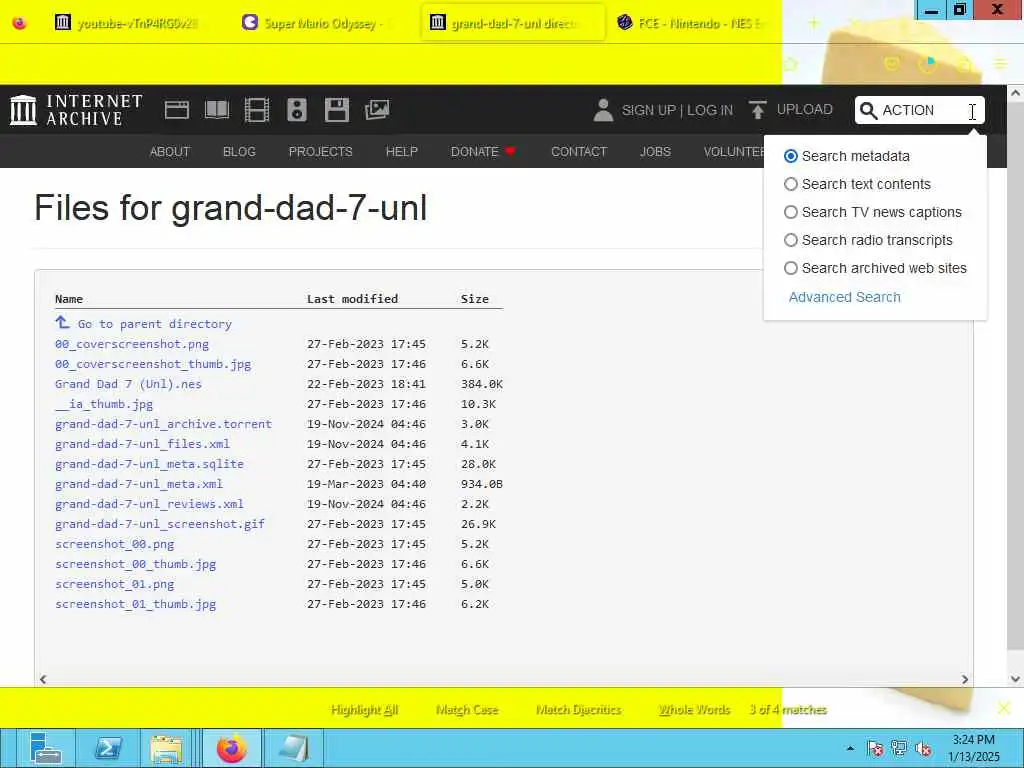The height and width of the screenshot is (768, 1024).
Task: Toggle Match Case in find bar
Action: [467, 710]
